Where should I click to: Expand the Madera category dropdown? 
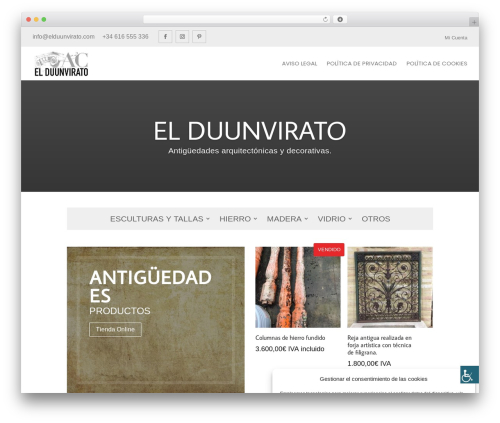287,219
